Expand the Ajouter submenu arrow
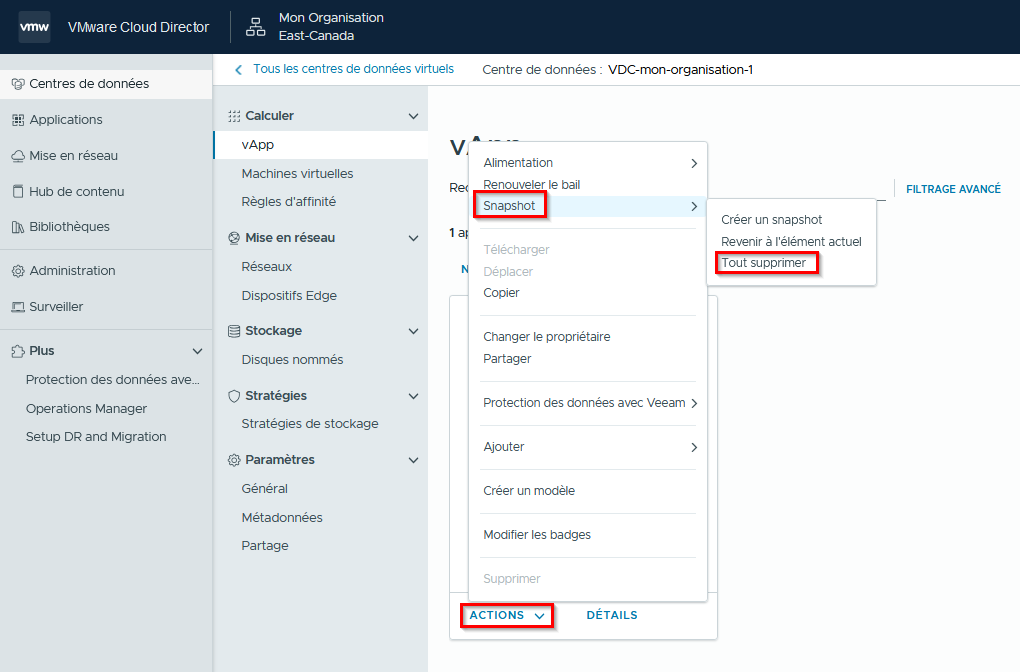Screen dimensions: 1020x672 click(x=694, y=448)
